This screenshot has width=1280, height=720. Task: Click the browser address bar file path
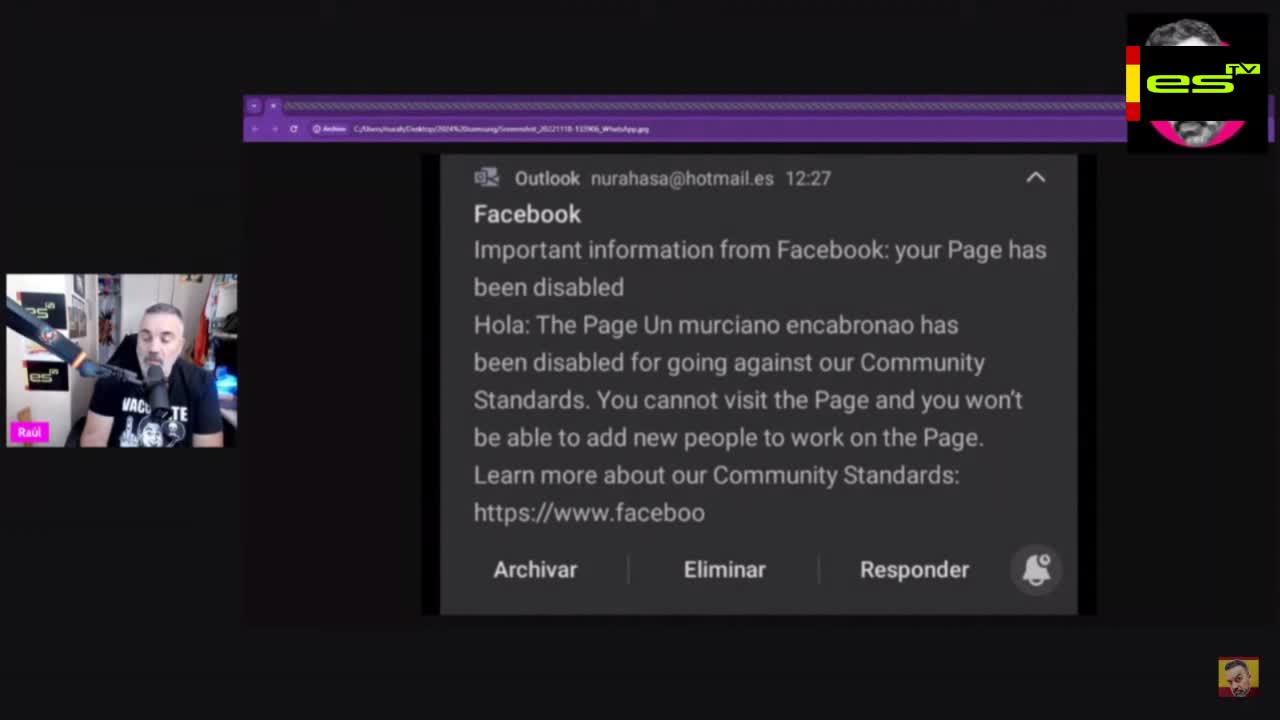(x=501, y=129)
